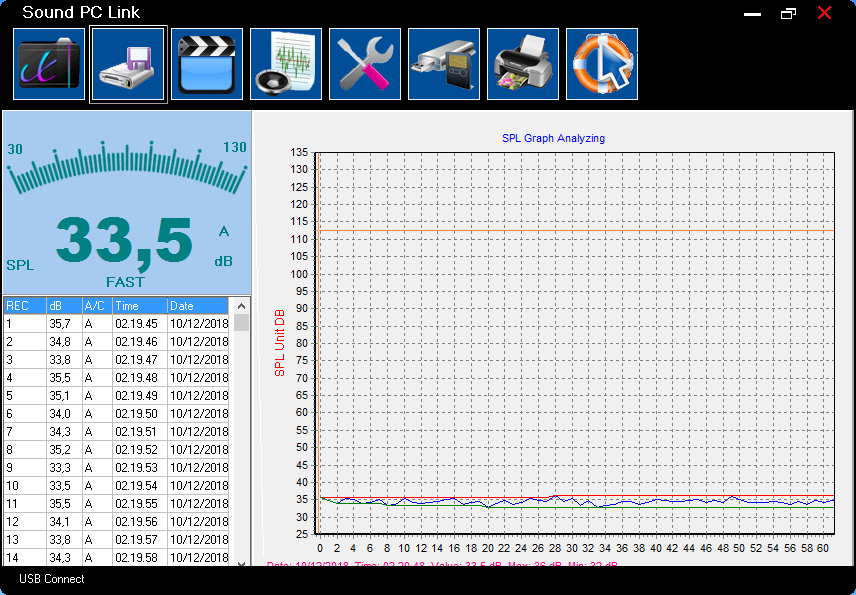Click the Date column header
856x595 pixels.
pyautogui.click(x=198, y=306)
